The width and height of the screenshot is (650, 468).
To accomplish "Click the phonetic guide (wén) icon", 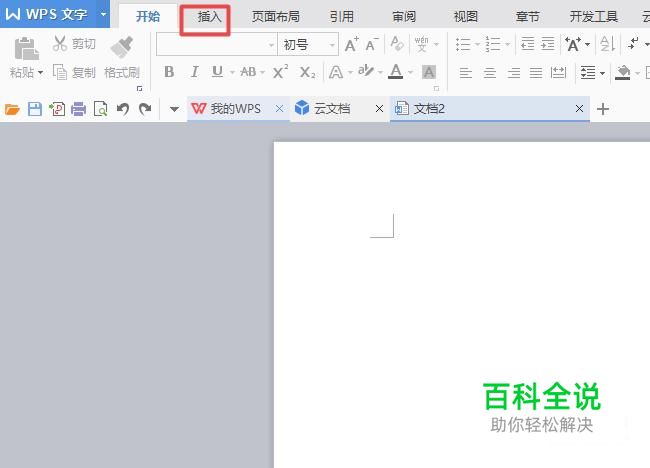I will click(x=421, y=44).
